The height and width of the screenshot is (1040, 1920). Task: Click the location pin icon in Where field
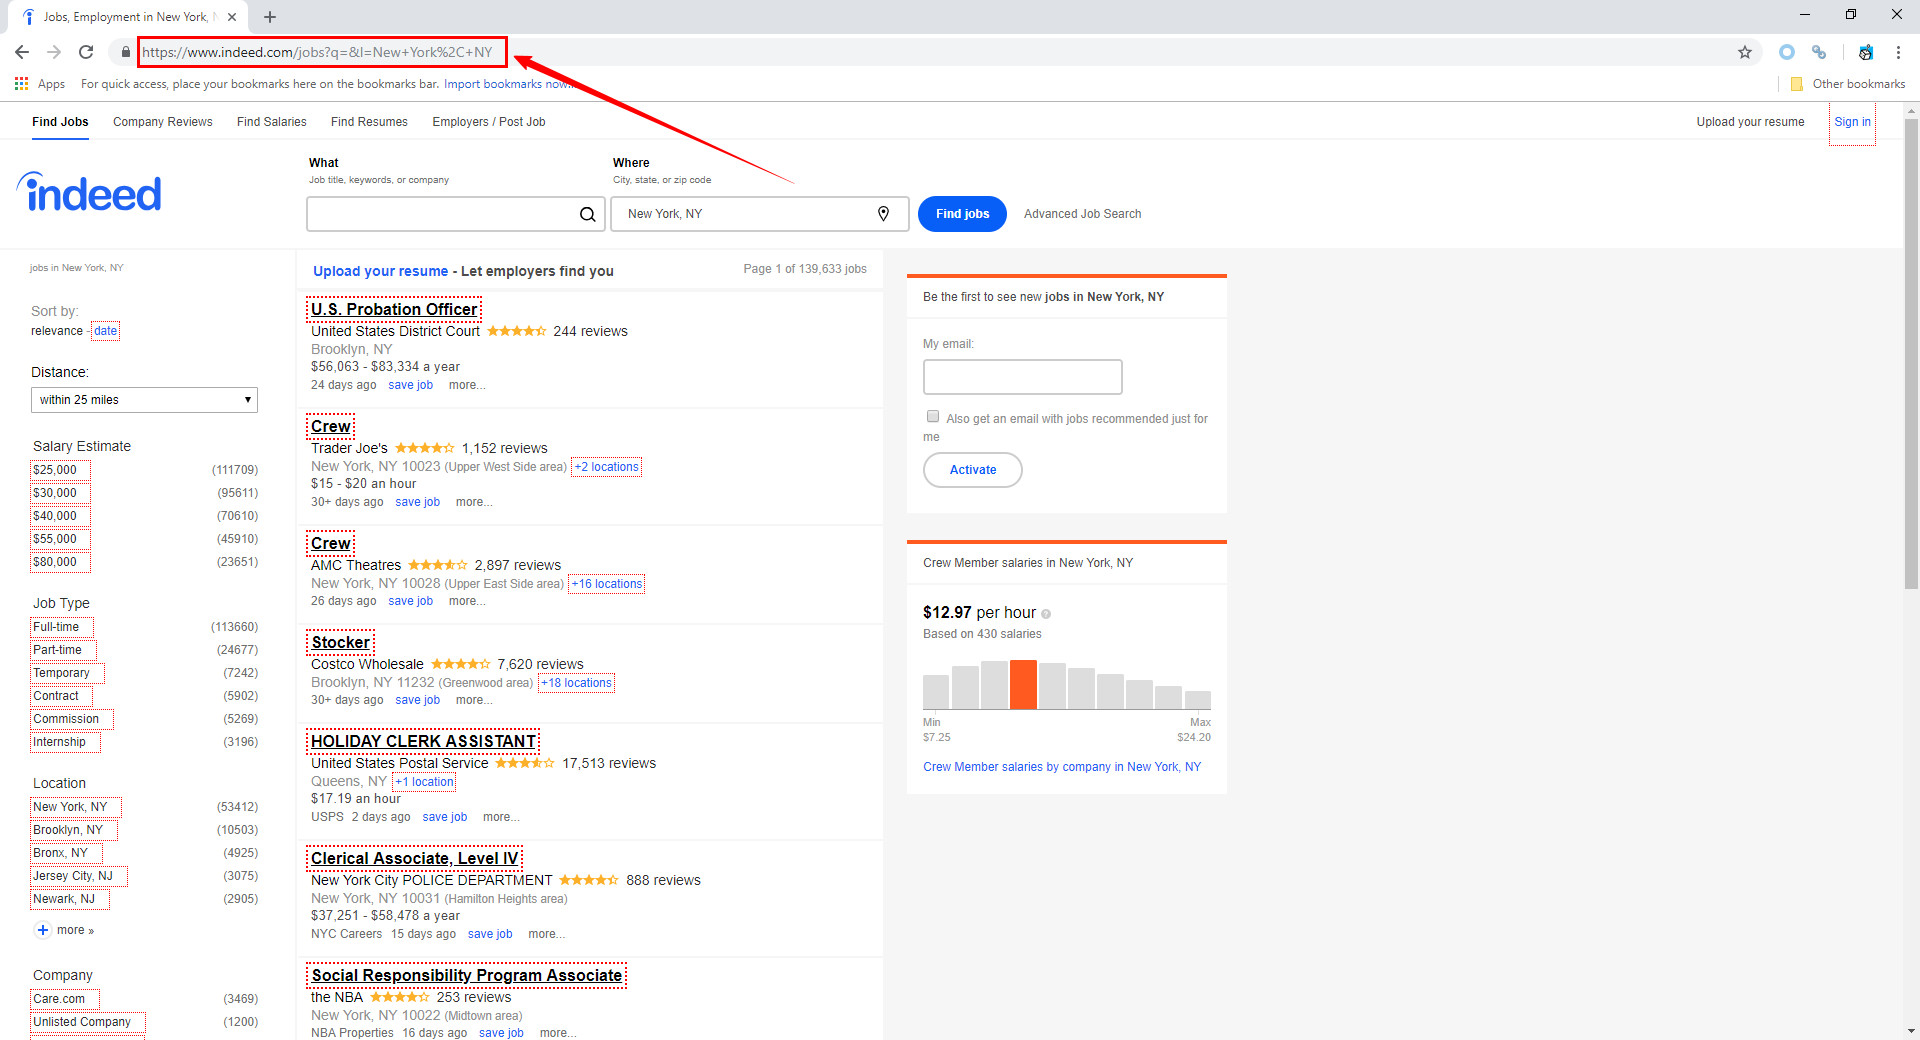tap(883, 213)
